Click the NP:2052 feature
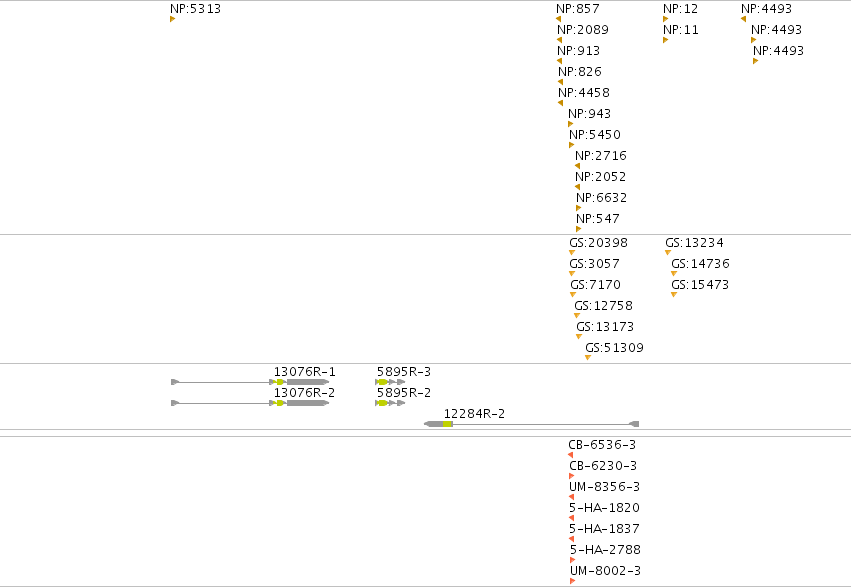851x587 pixels. coord(600,177)
